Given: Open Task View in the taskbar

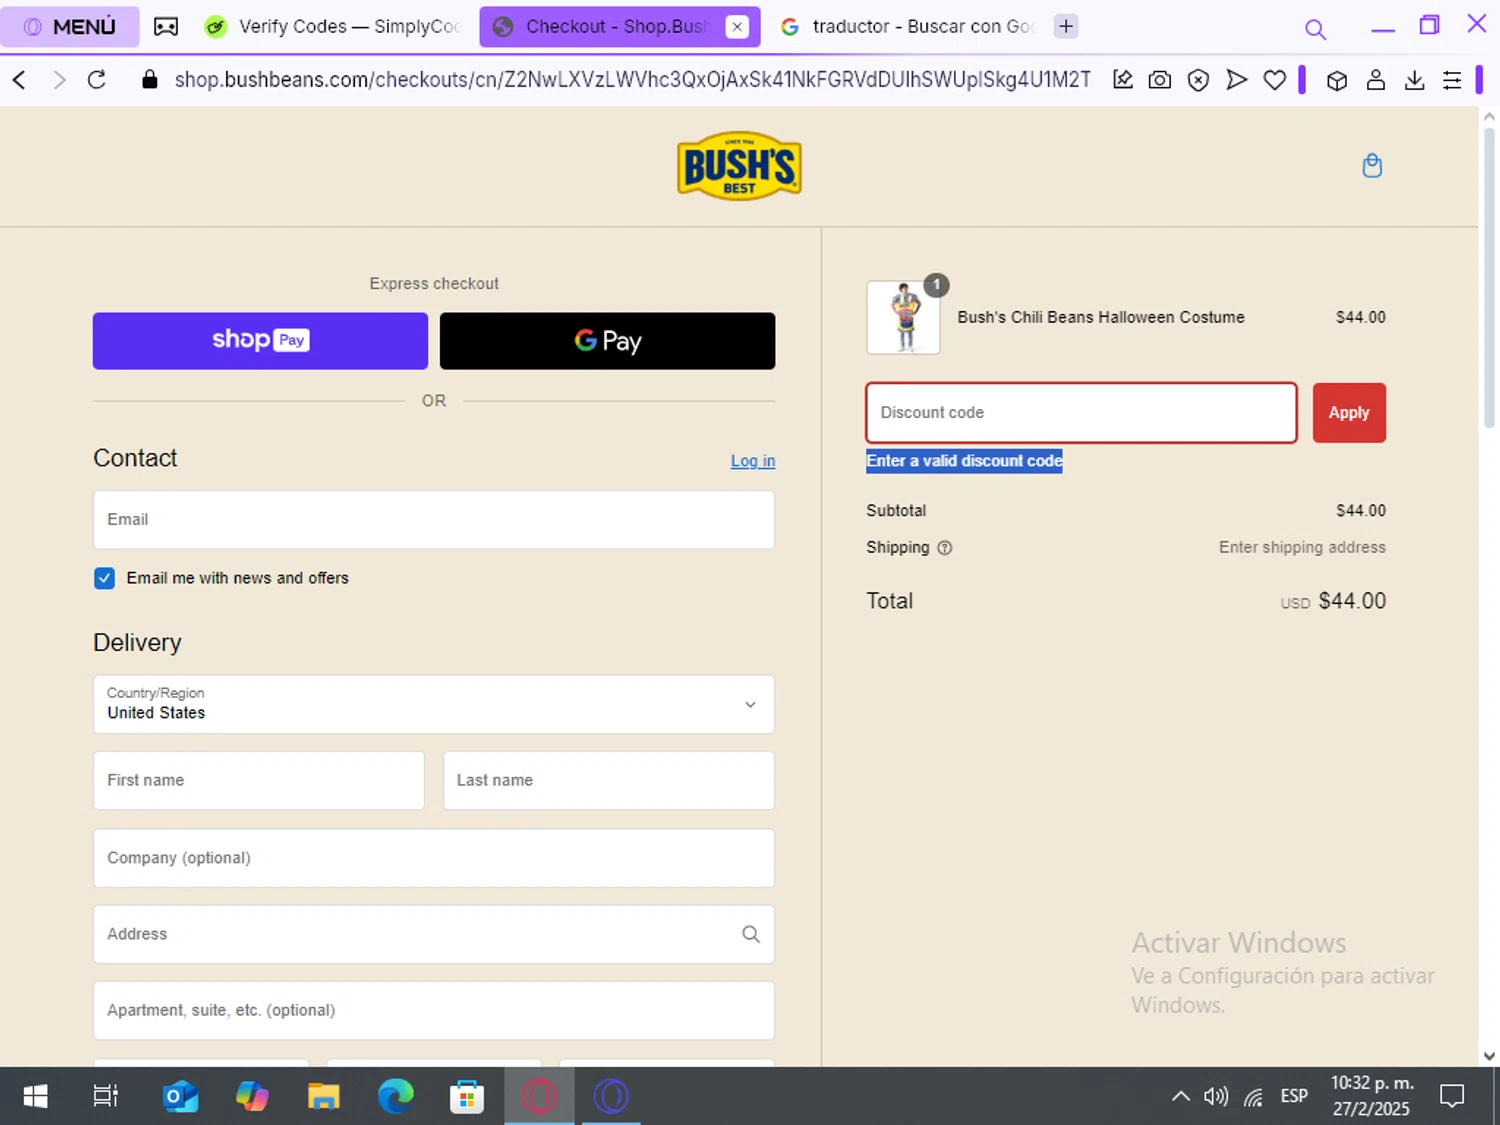Looking at the screenshot, I should 105,1096.
